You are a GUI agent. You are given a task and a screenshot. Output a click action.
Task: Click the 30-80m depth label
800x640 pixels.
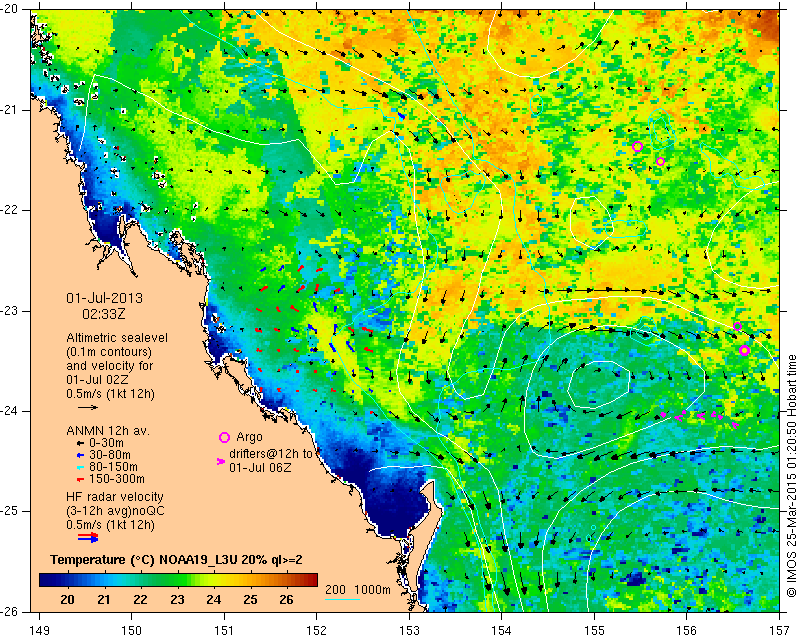point(110,455)
